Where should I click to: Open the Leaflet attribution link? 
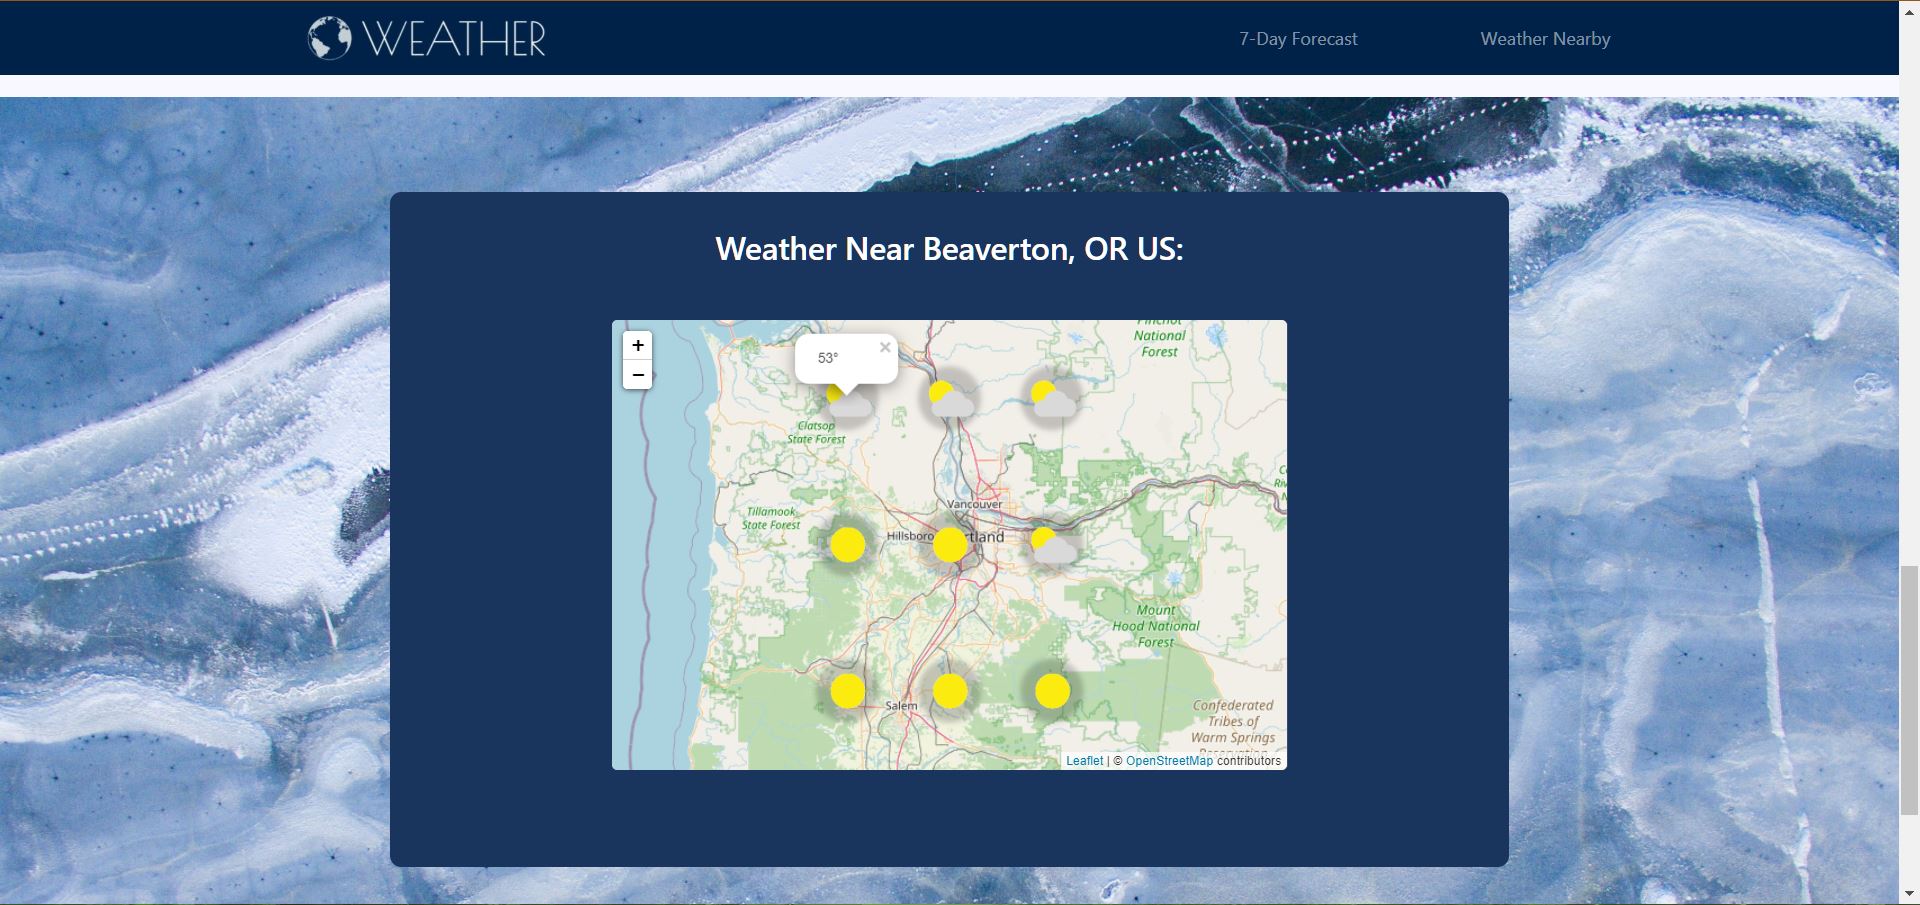pyautogui.click(x=1084, y=761)
